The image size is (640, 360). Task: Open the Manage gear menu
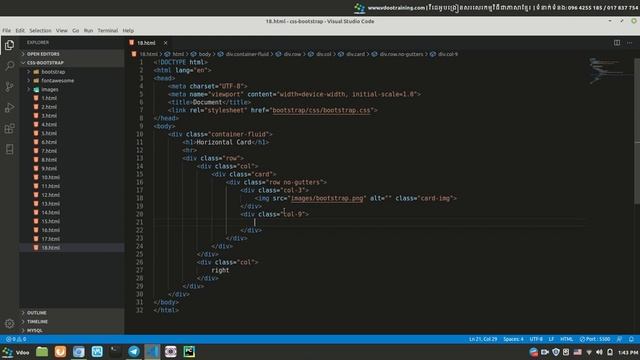click(9, 324)
